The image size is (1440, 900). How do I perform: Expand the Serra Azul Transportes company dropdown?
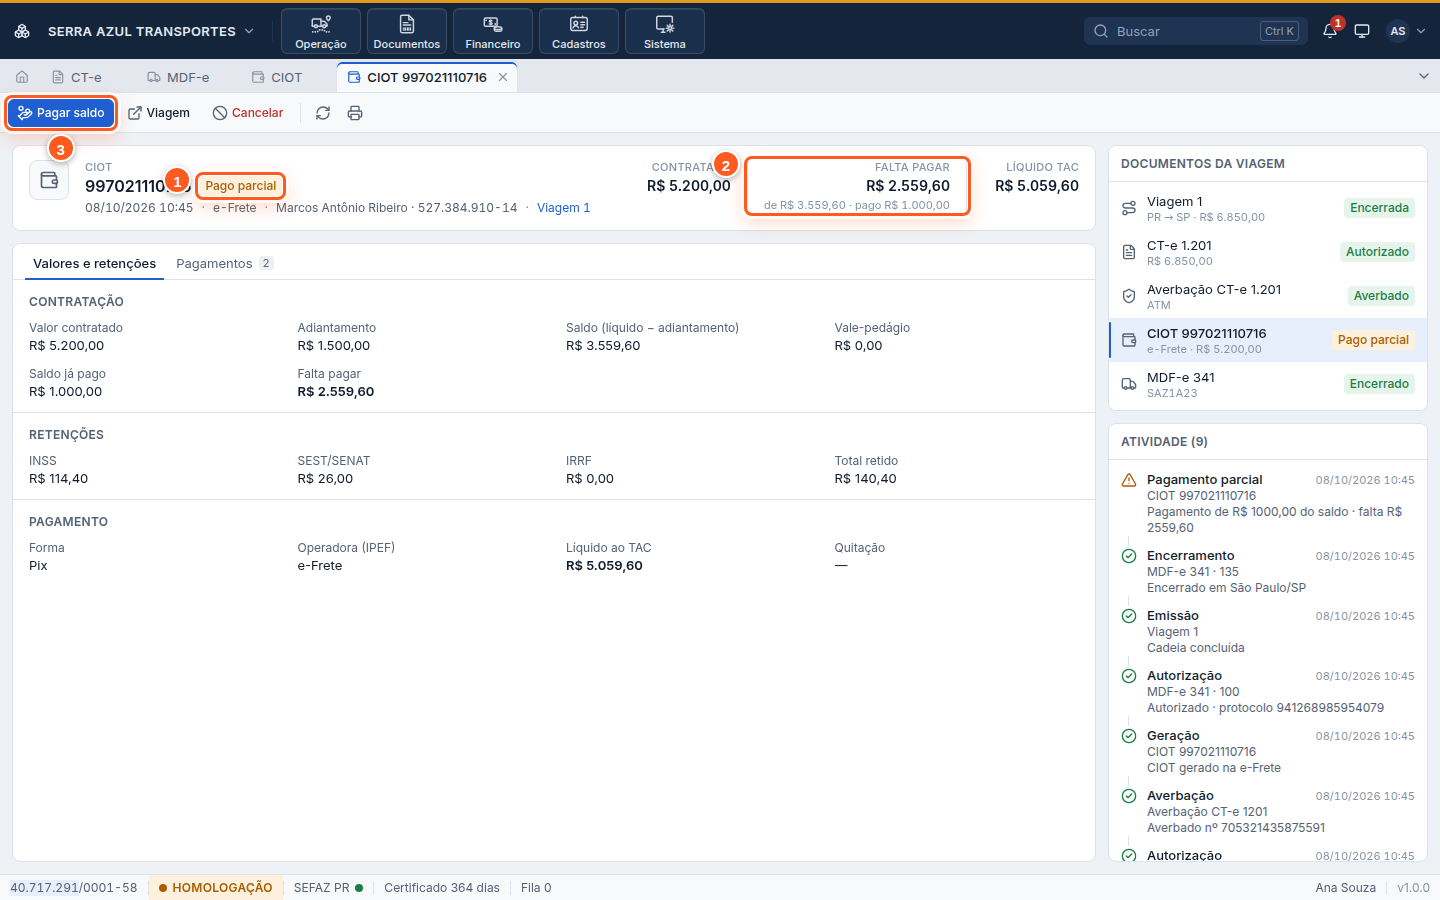coord(150,31)
